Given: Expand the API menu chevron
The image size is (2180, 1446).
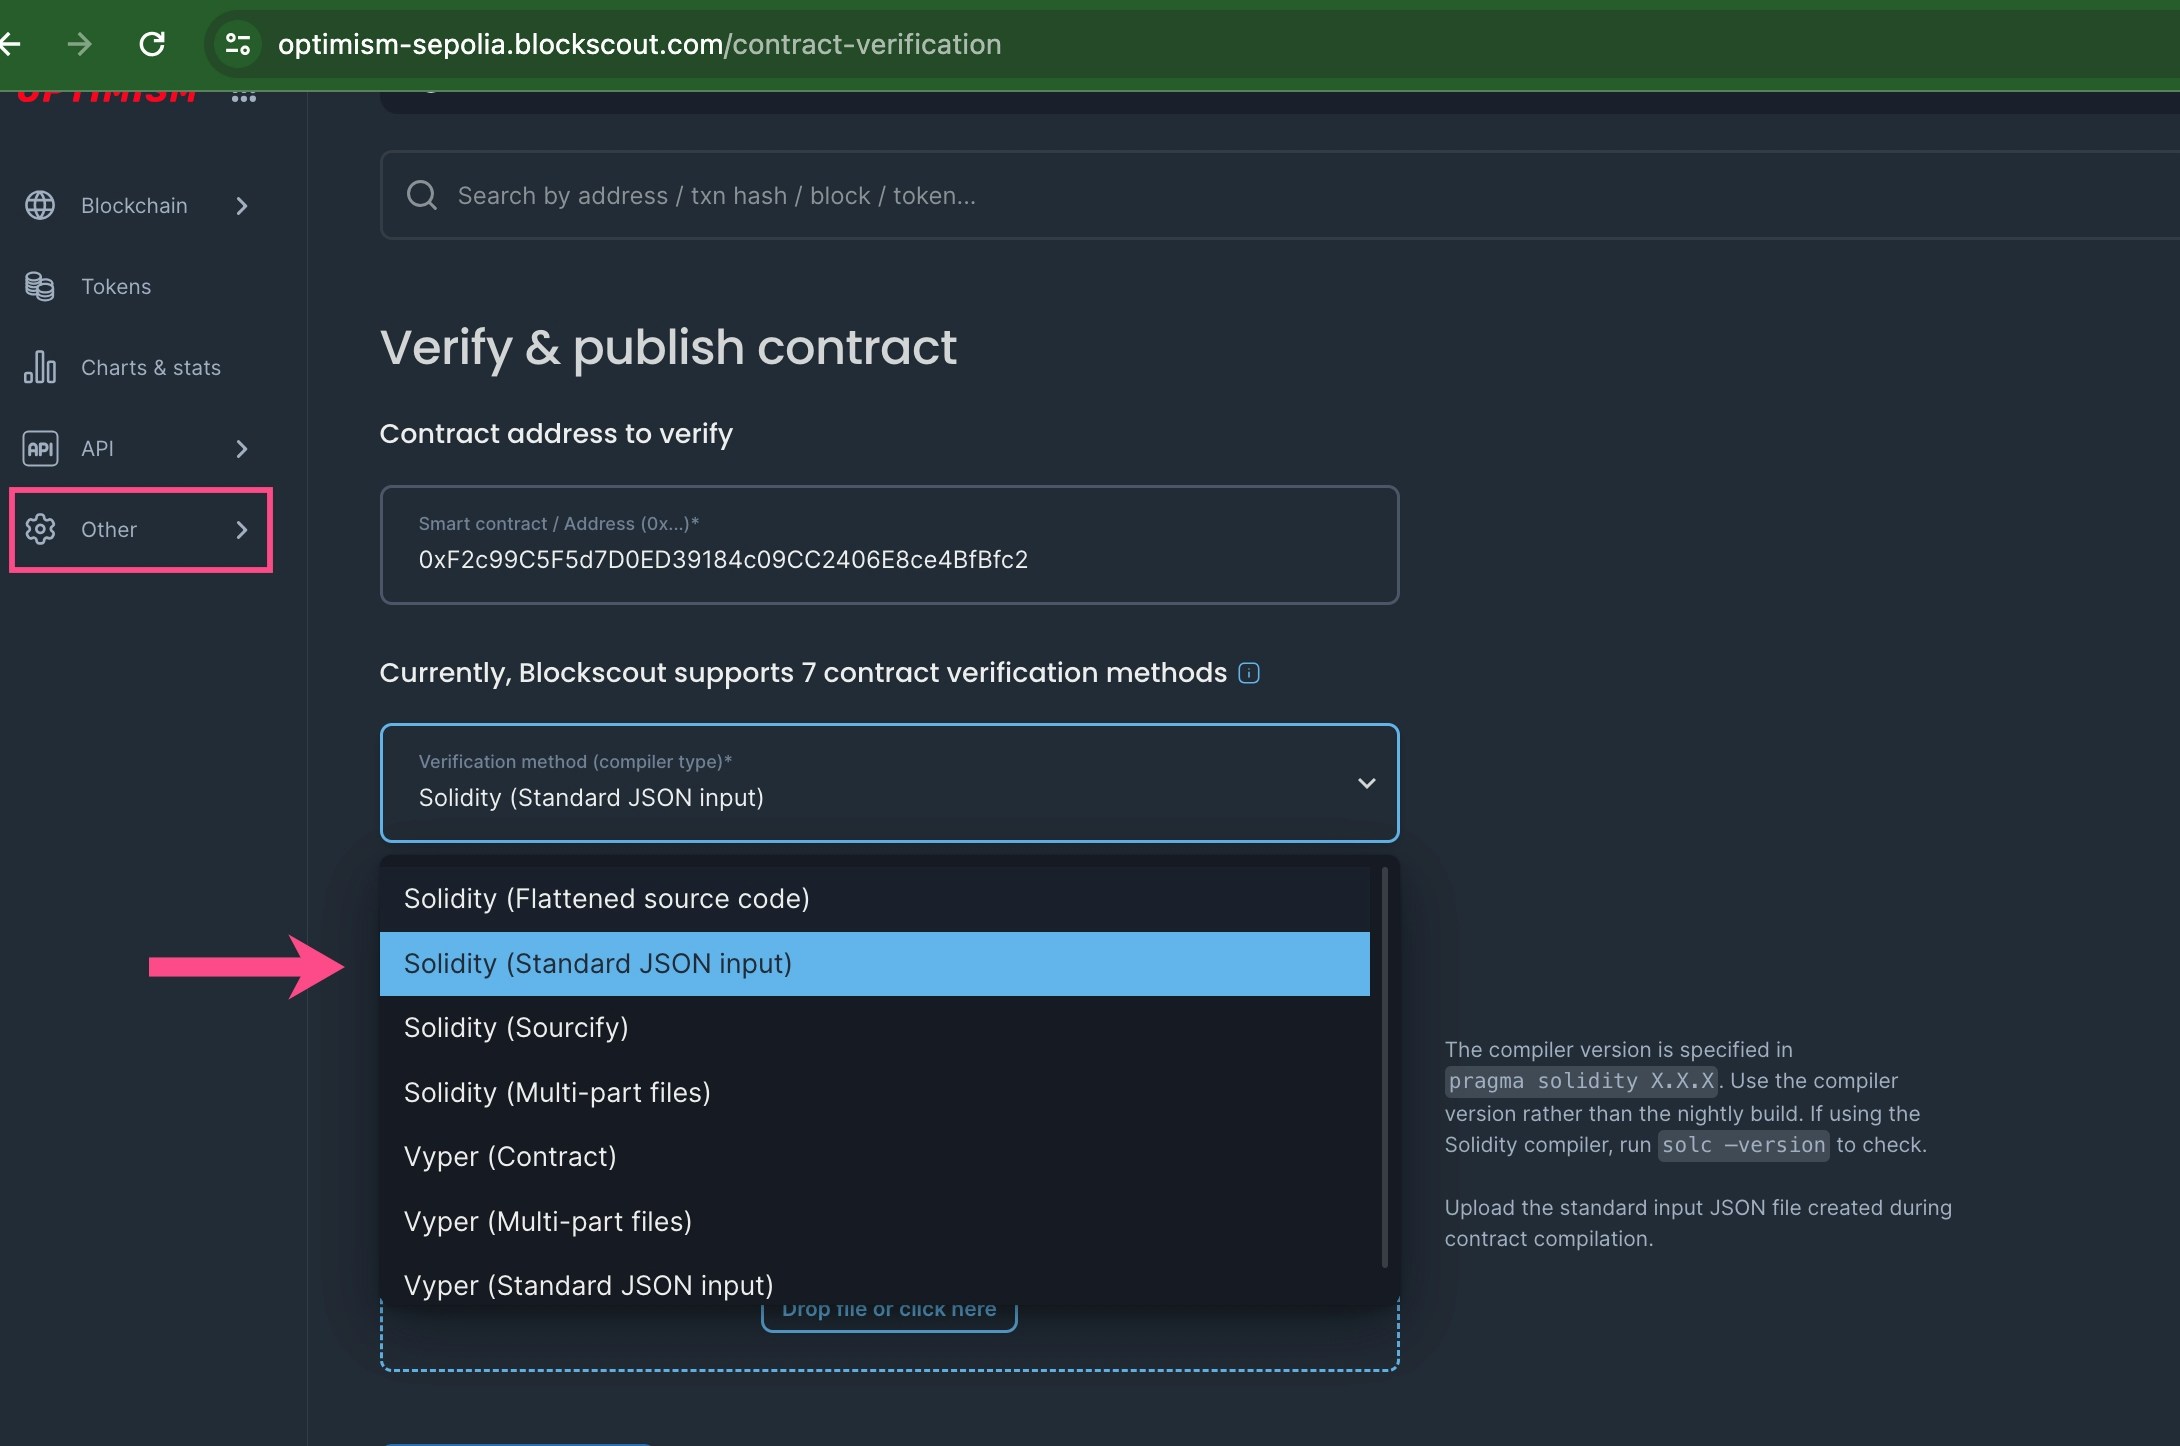Looking at the screenshot, I should (x=241, y=448).
